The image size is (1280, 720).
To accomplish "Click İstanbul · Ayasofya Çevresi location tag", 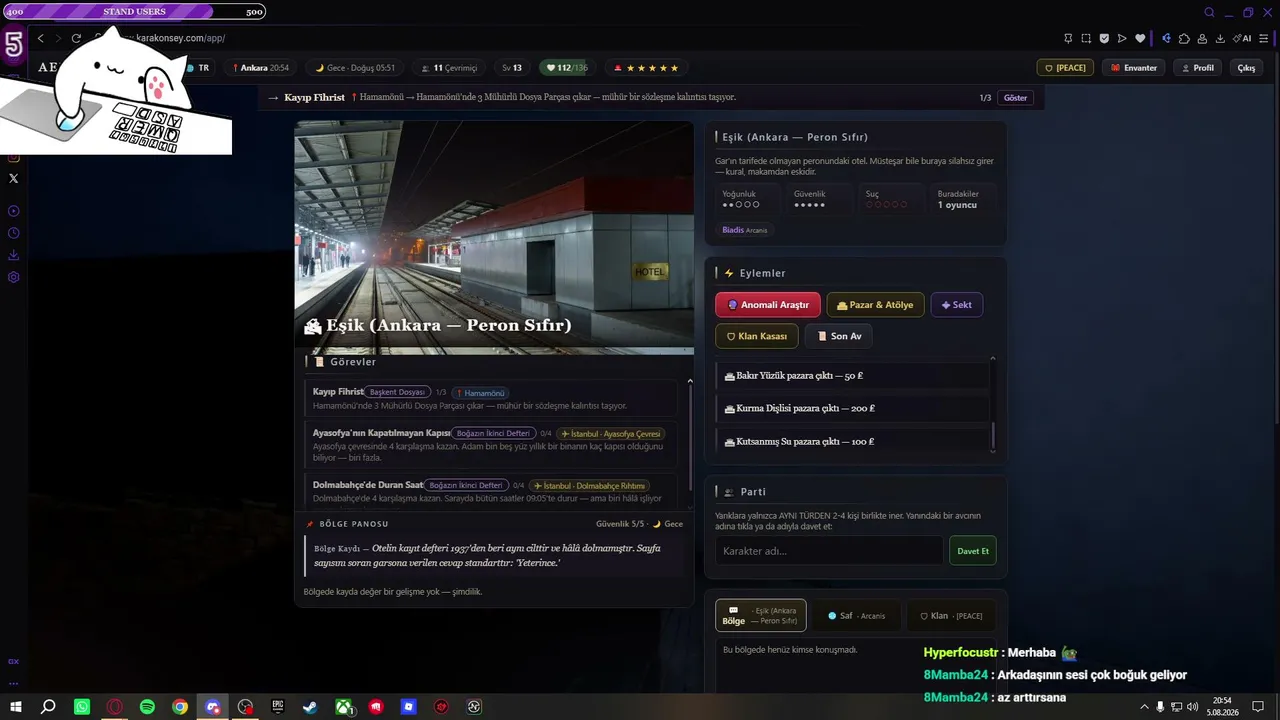I will [x=611, y=434].
